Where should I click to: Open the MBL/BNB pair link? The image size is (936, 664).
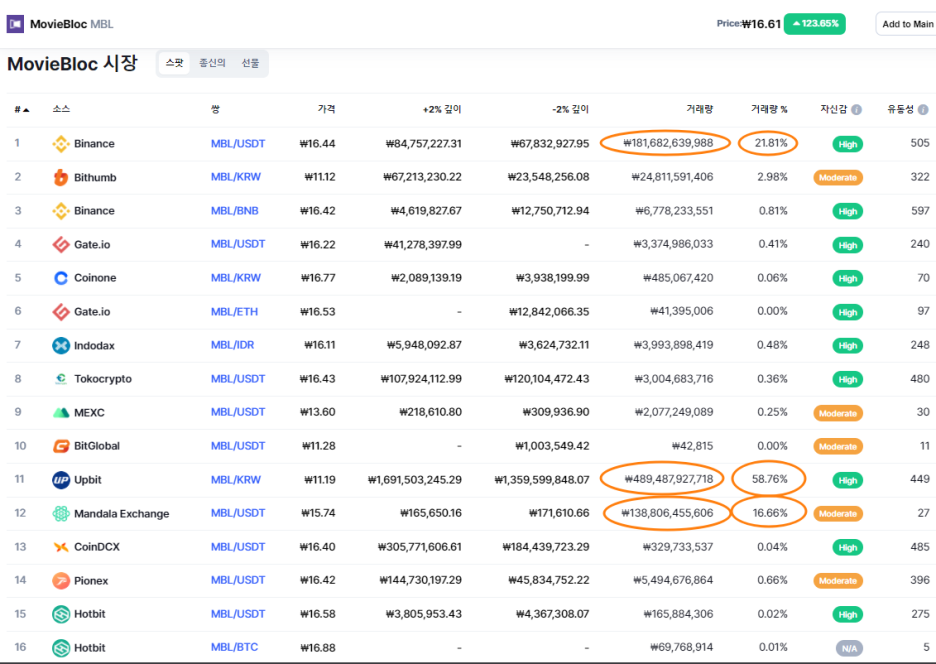click(x=235, y=211)
